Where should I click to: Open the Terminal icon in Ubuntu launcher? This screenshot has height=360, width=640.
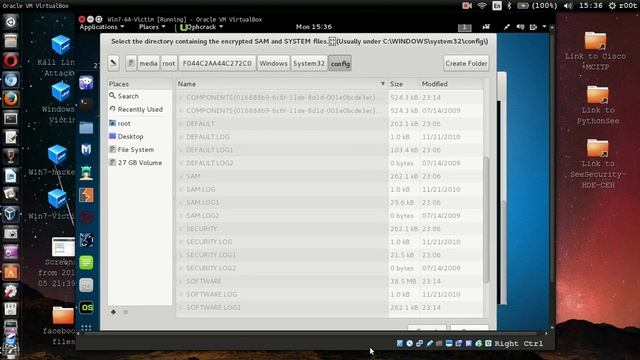pyautogui.click(x=11, y=118)
